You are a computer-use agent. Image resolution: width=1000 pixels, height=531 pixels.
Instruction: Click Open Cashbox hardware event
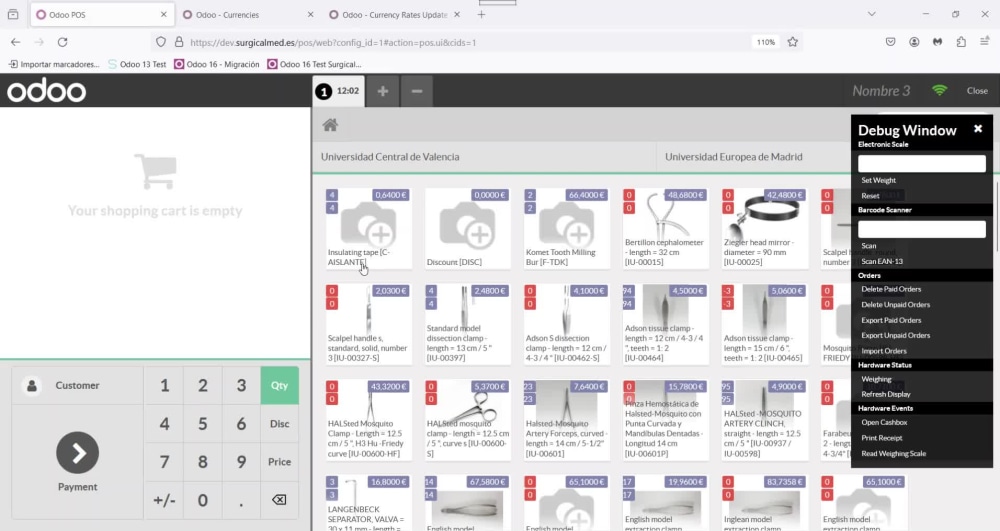tap(884, 422)
